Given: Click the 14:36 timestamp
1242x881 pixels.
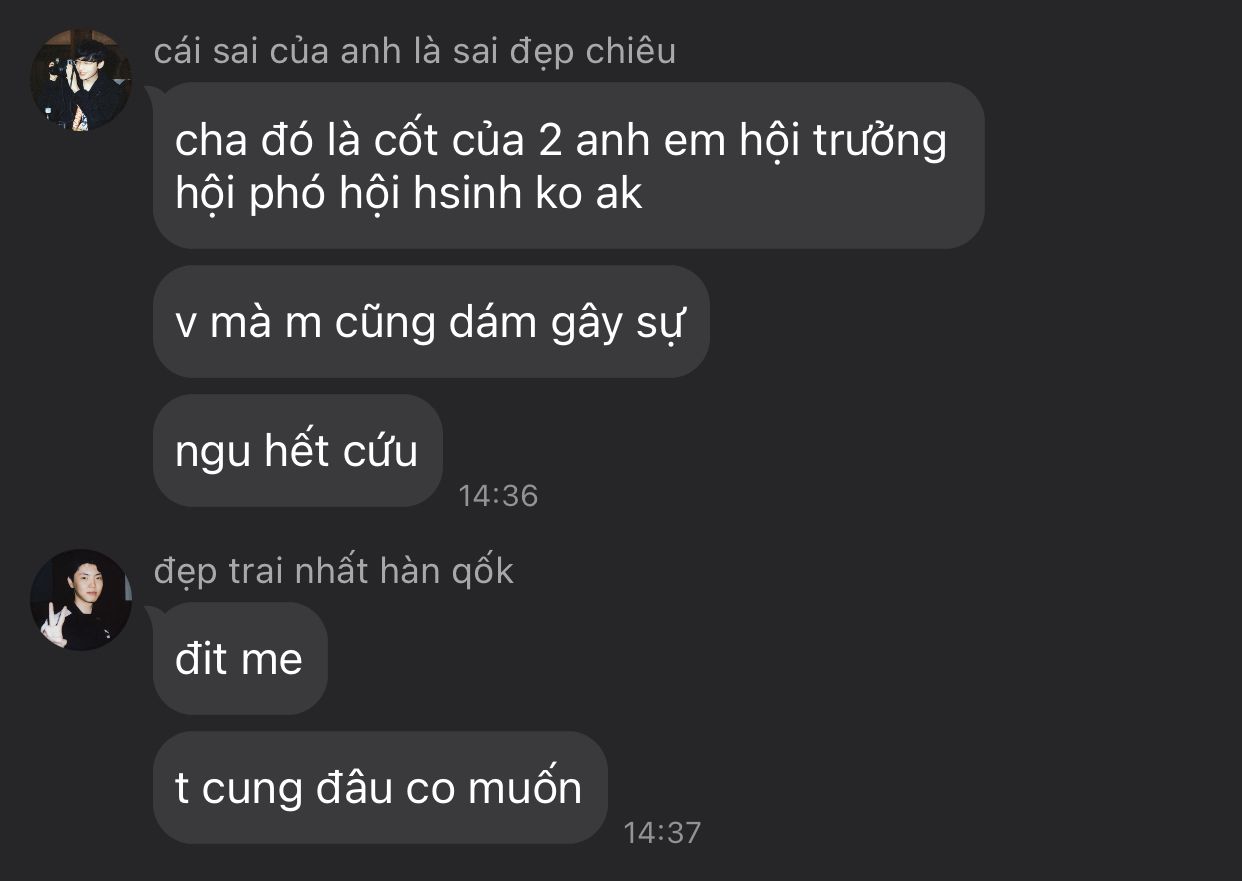Looking at the screenshot, I should click(498, 495).
